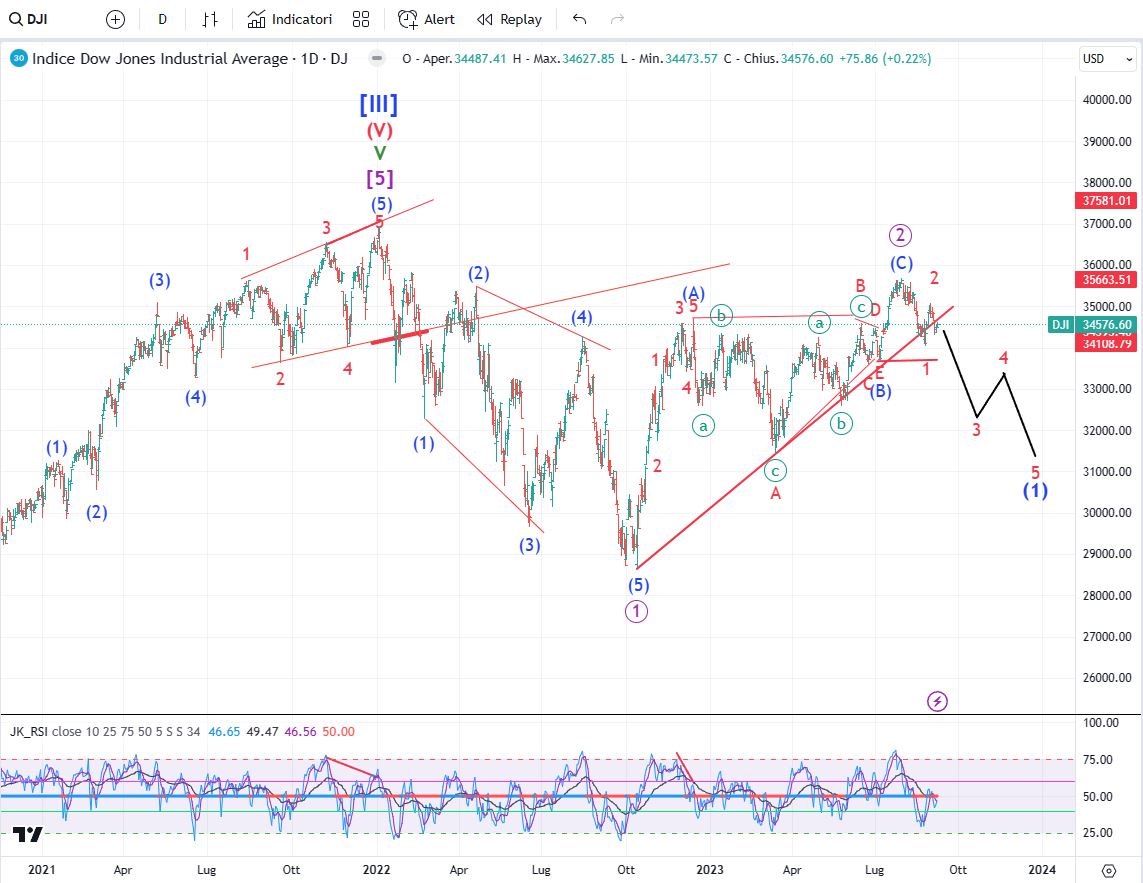Image resolution: width=1143 pixels, height=883 pixels.
Task: Open chart type candlestick selector
Action: pos(210,20)
